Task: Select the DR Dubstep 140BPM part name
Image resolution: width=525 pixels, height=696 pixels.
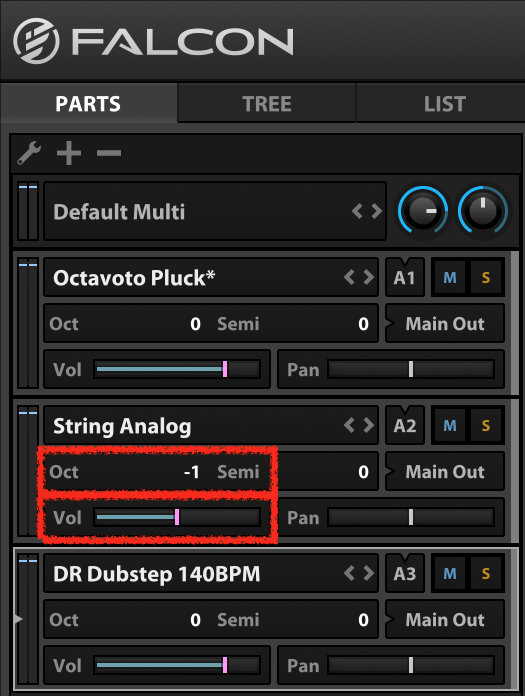Action: [x=157, y=574]
